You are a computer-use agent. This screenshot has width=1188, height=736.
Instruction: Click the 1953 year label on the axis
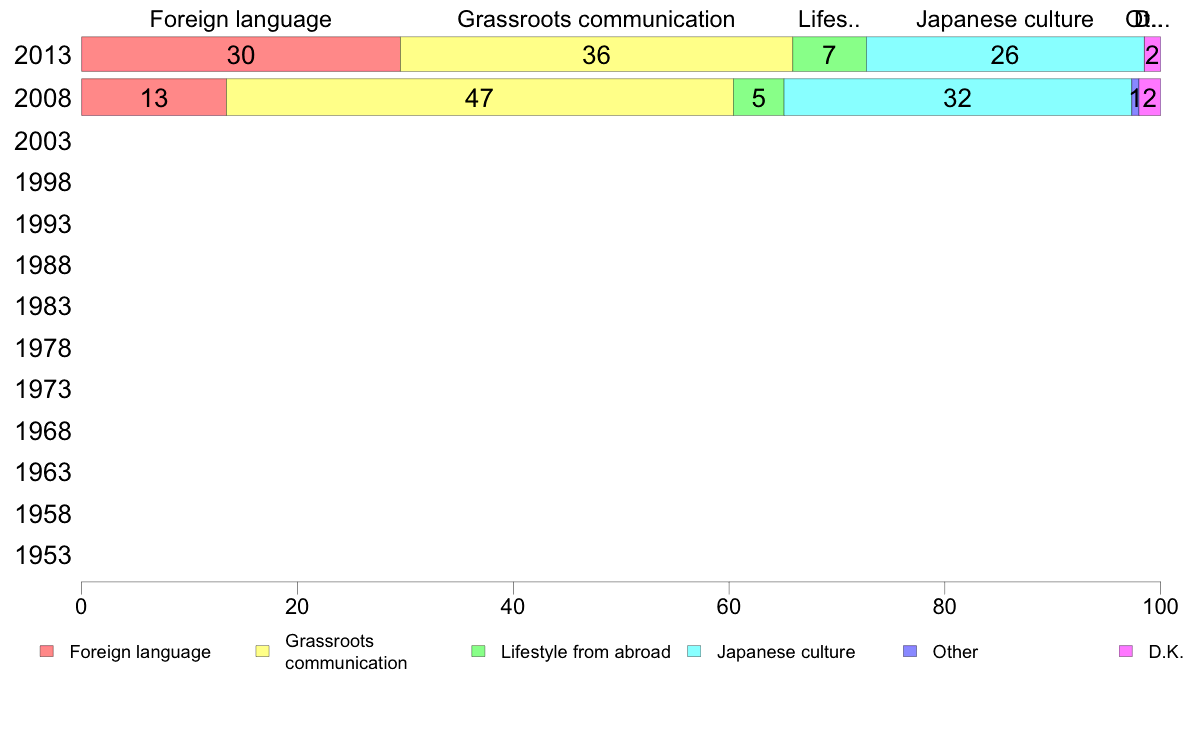[x=43, y=556]
